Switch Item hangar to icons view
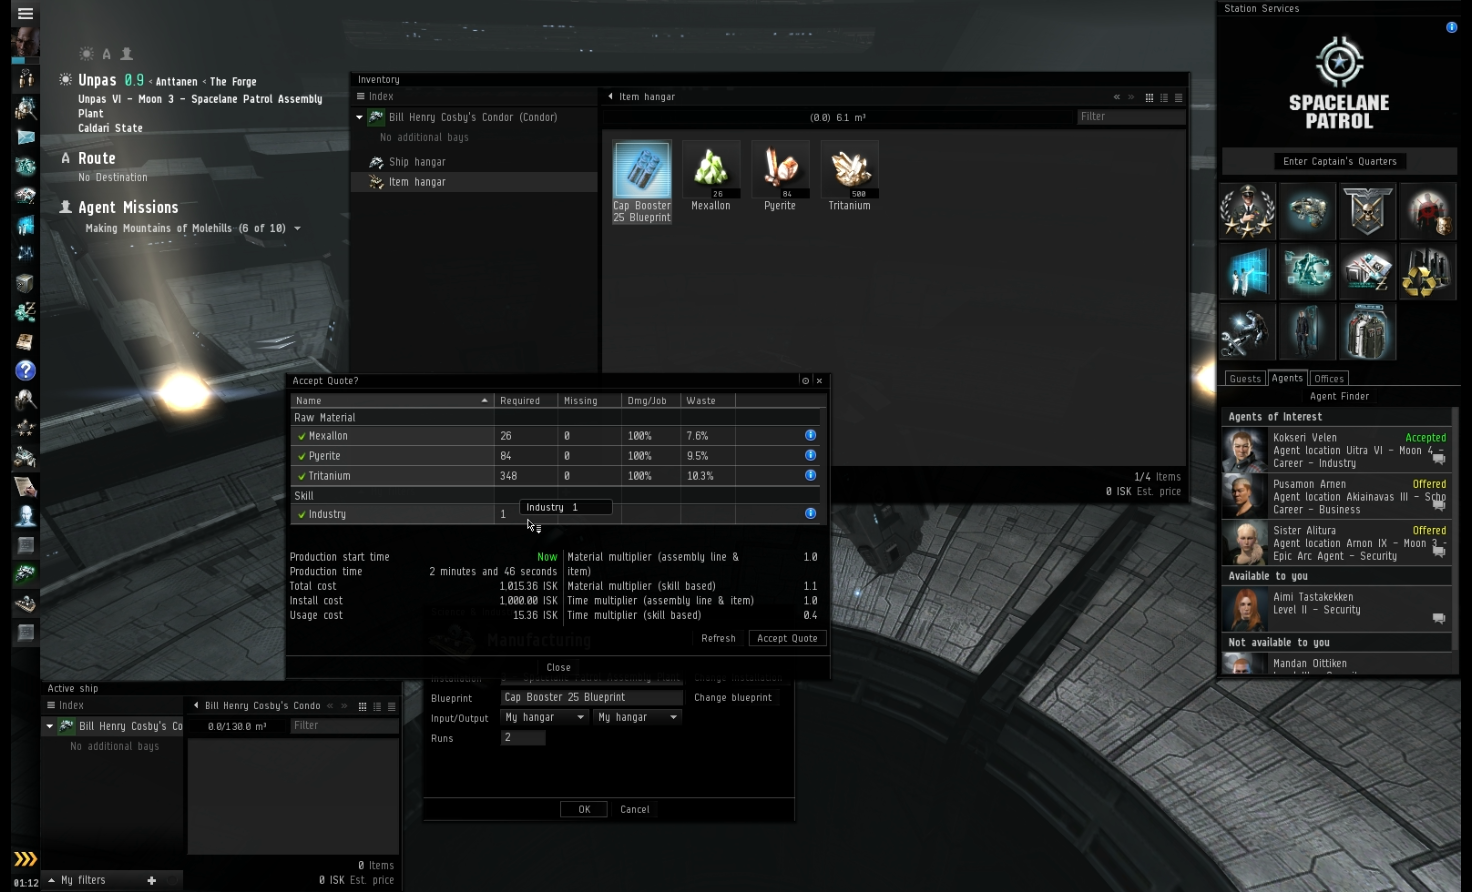Screen dimensions: 1472x892 coord(1149,97)
